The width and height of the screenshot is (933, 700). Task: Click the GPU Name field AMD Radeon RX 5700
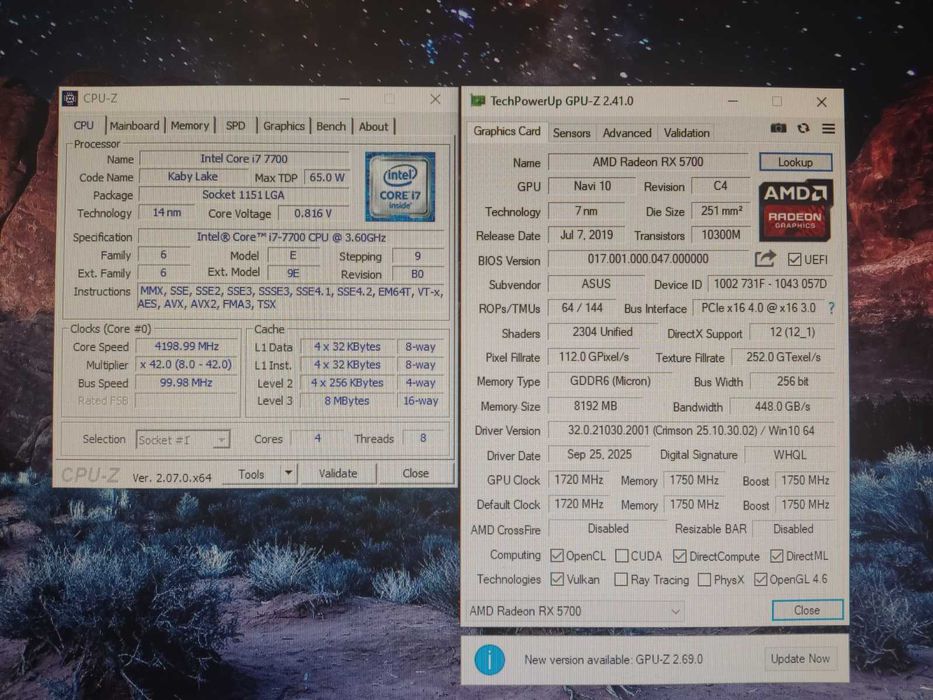click(x=648, y=162)
